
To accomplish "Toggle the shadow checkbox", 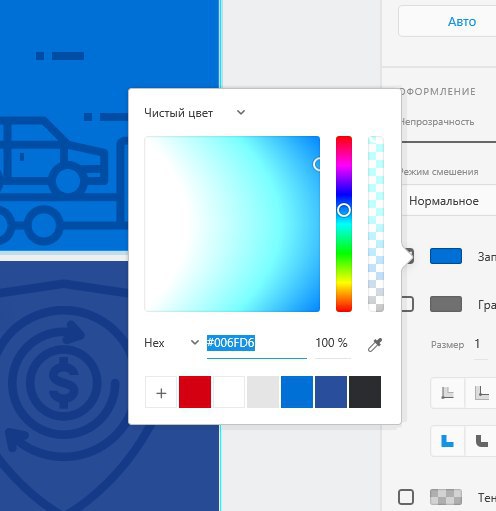I will (406, 497).
